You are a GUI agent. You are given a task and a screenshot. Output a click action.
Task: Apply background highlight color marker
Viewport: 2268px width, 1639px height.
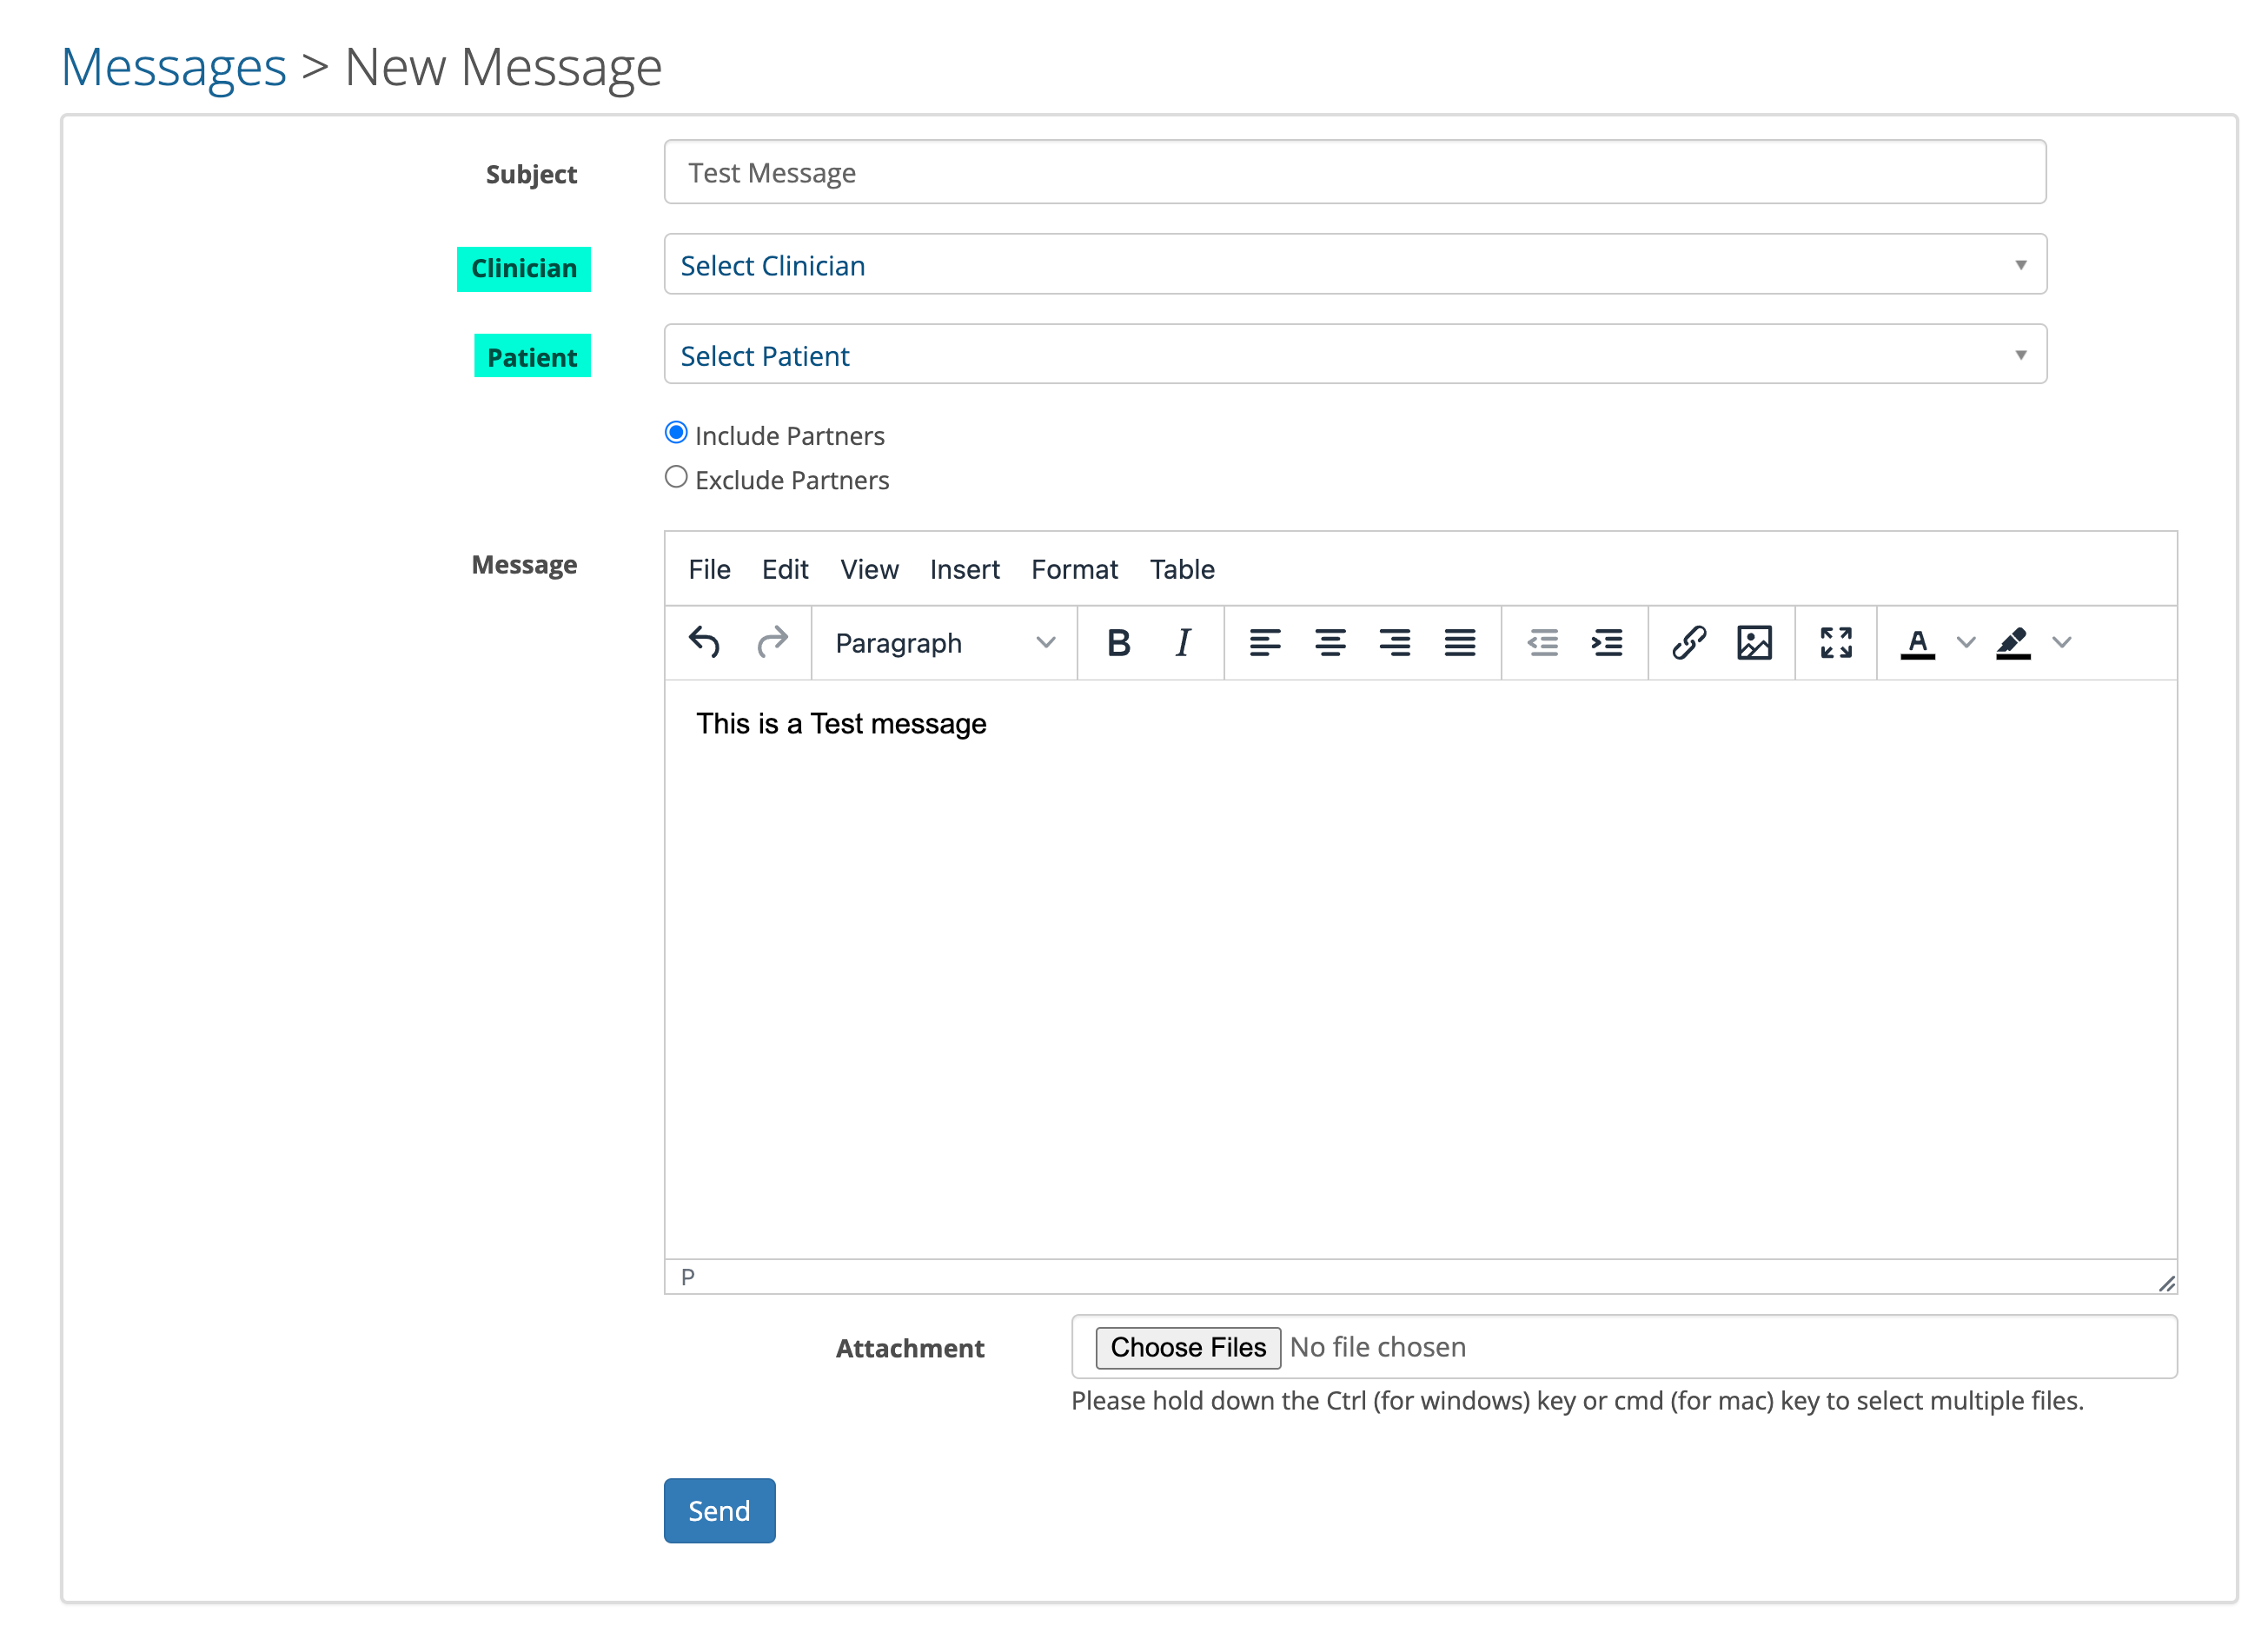[x=2013, y=642]
